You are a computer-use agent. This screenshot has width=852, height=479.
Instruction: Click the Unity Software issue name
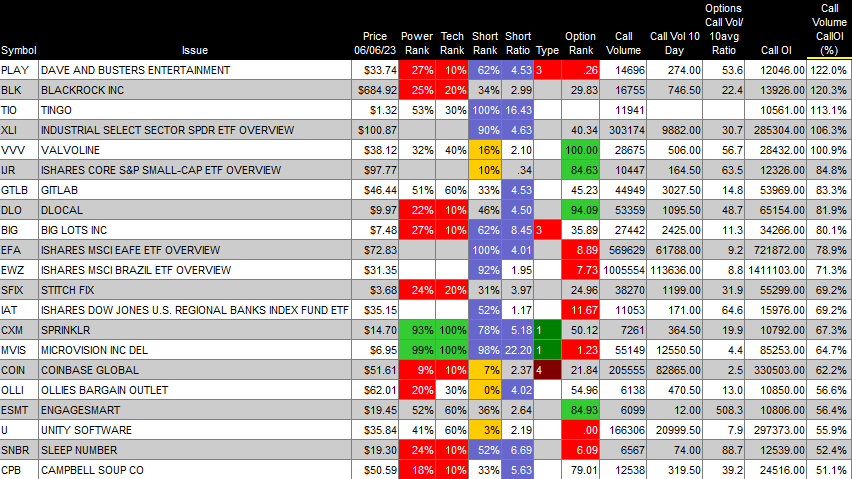(x=86, y=430)
